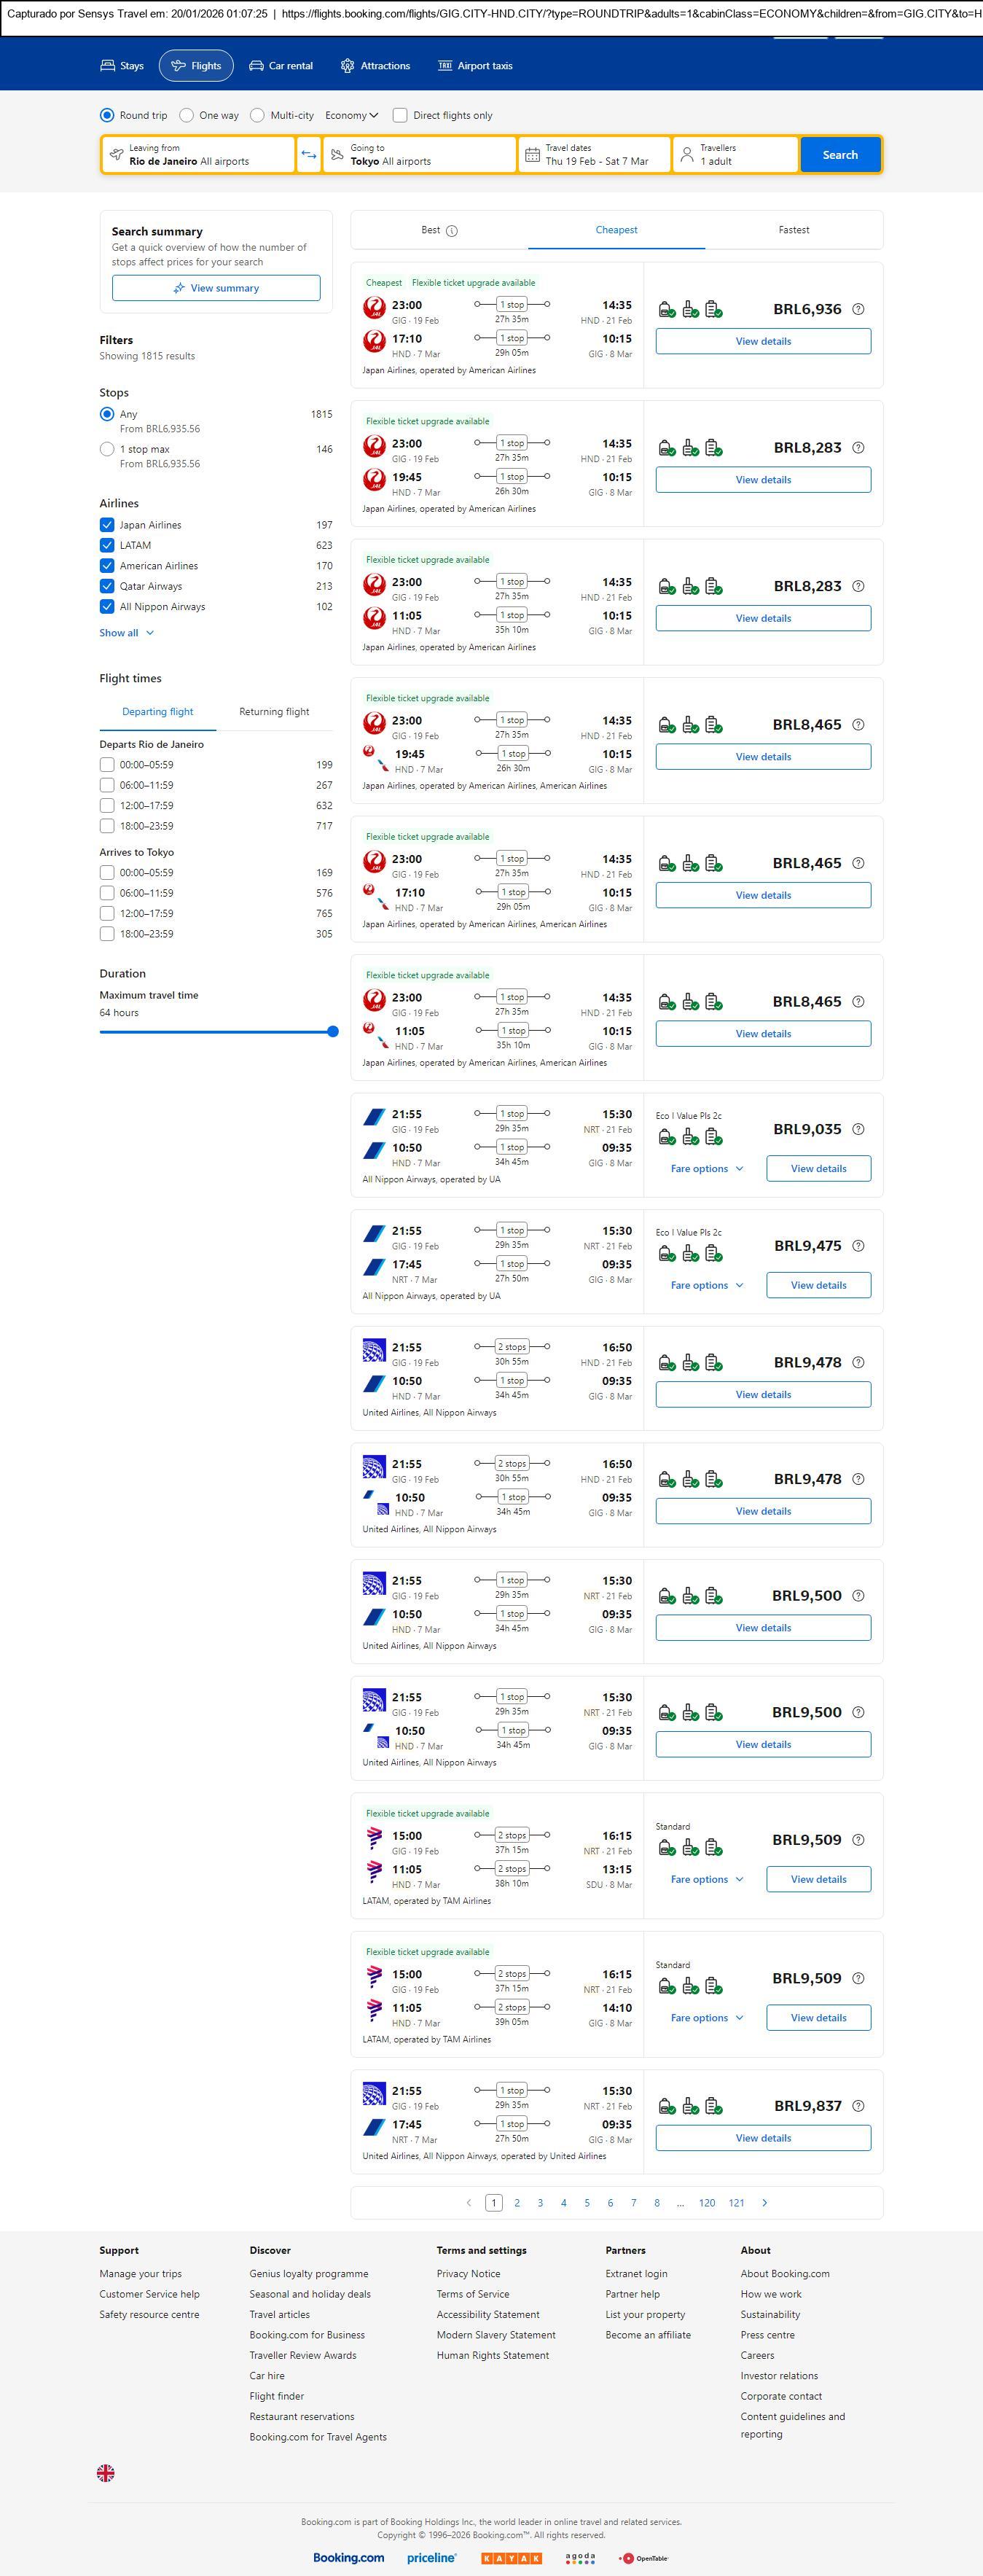Click the UK flag language icon

coord(106,2472)
